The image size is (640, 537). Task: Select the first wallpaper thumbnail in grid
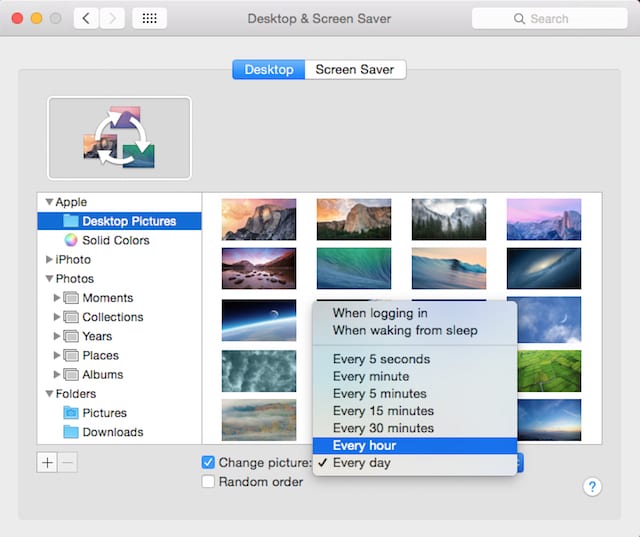[258, 218]
